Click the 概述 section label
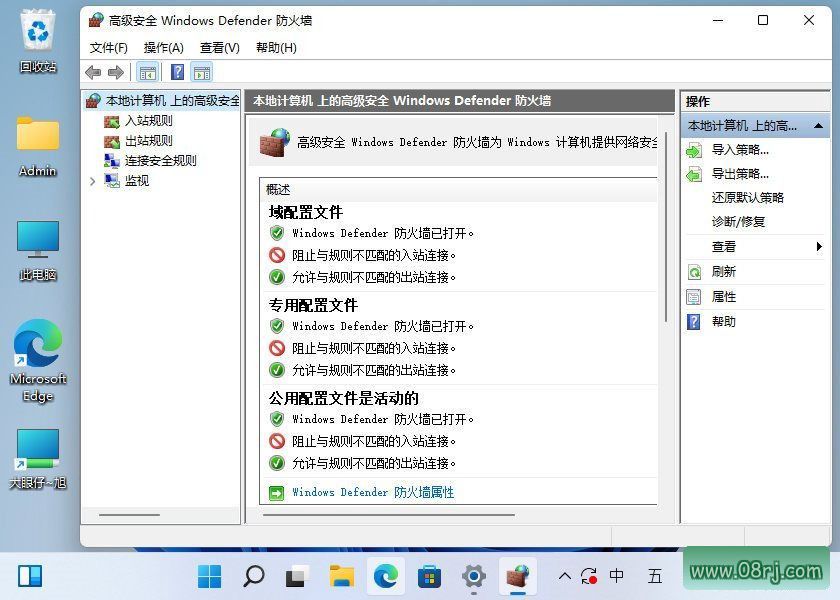840x600 pixels. coord(278,190)
